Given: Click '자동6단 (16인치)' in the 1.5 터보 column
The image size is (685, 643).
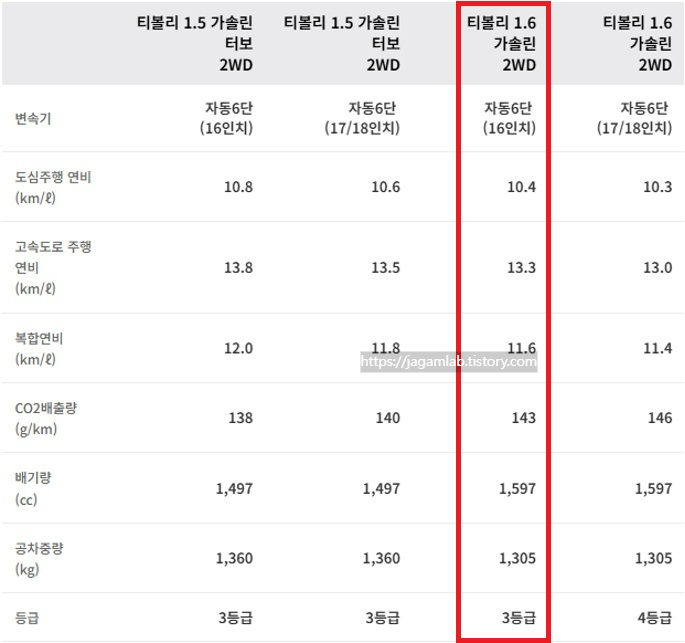Looking at the screenshot, I should tap(227, 118).
